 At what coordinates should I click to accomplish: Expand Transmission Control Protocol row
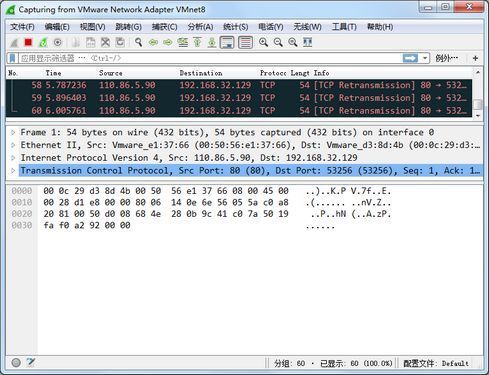(13, 170)
